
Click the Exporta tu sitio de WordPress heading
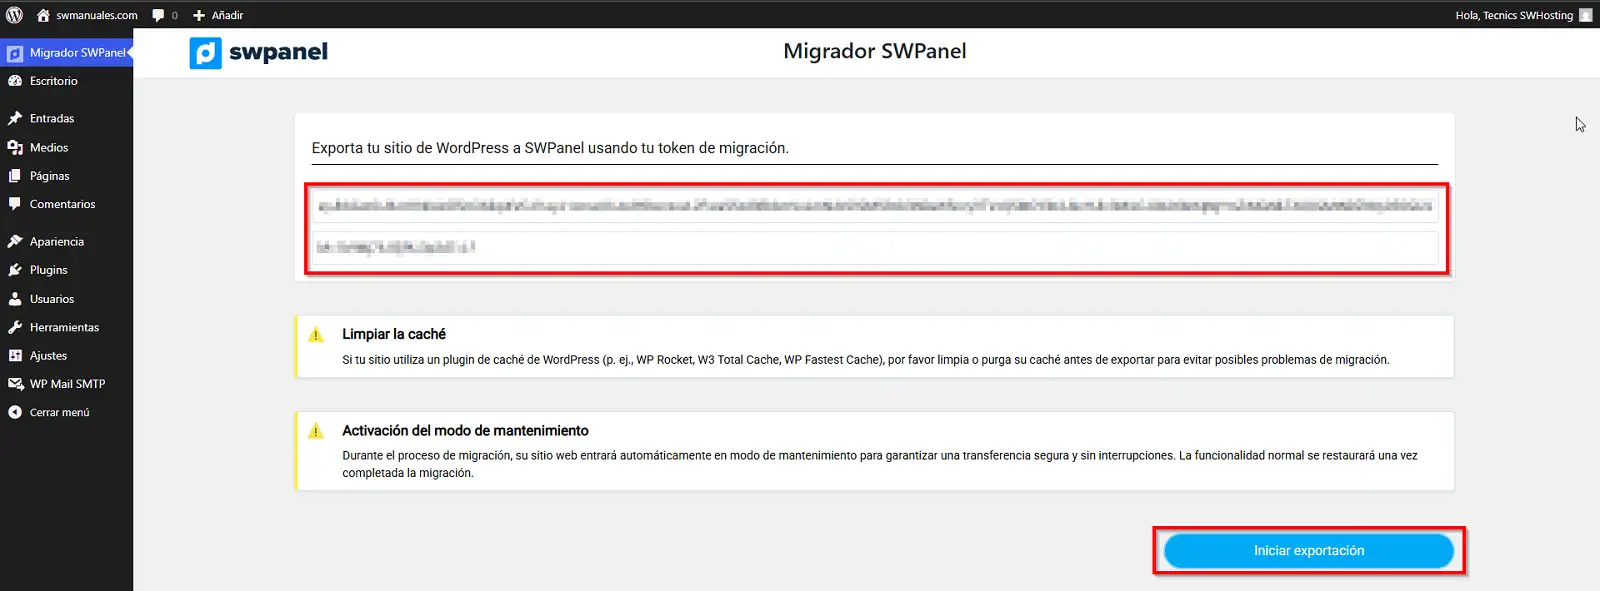[550, 148]
